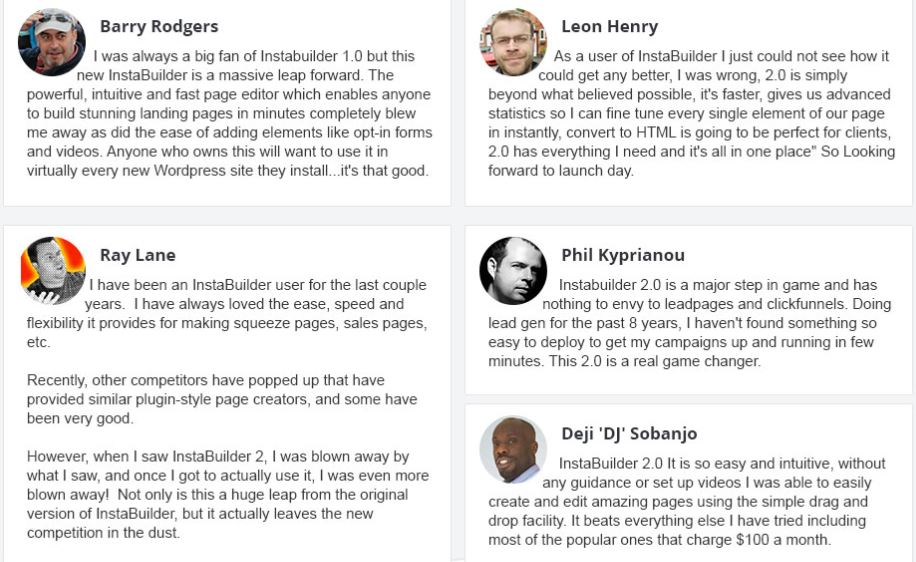This screenshot has height=562, width=916.
Task: Select the name Barry Rodgers heading
Action: (x=159, y=26)
